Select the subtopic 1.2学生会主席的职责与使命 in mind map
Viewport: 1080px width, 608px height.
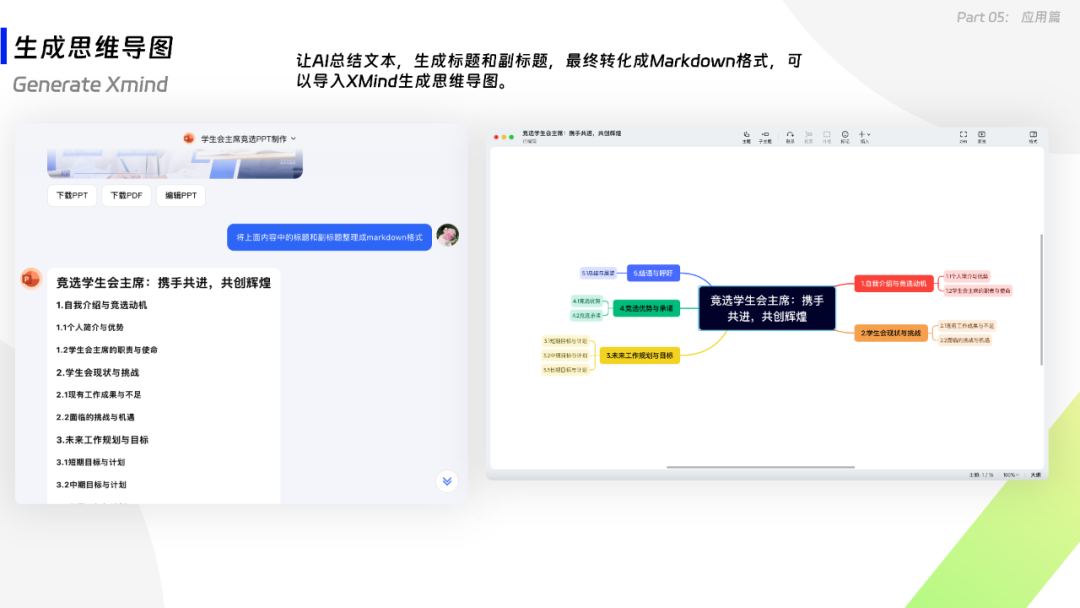click(977, 291)
